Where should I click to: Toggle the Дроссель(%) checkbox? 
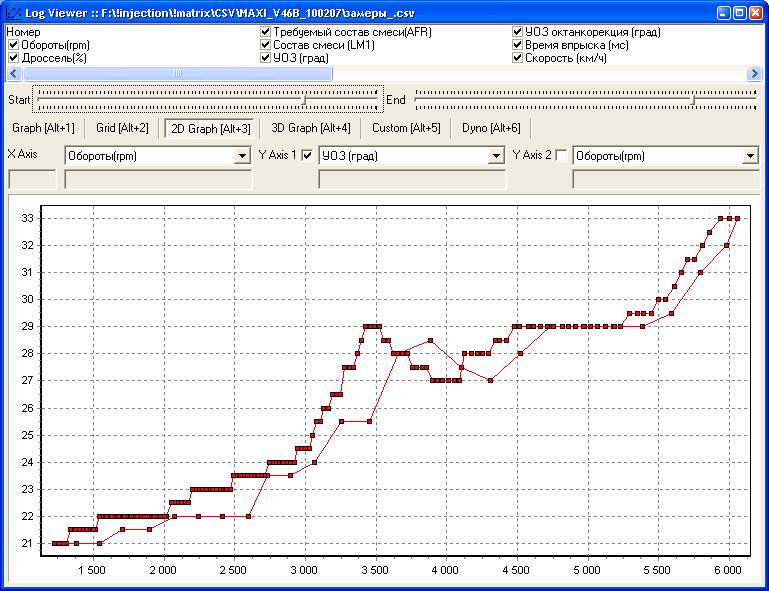coord(13,58)
